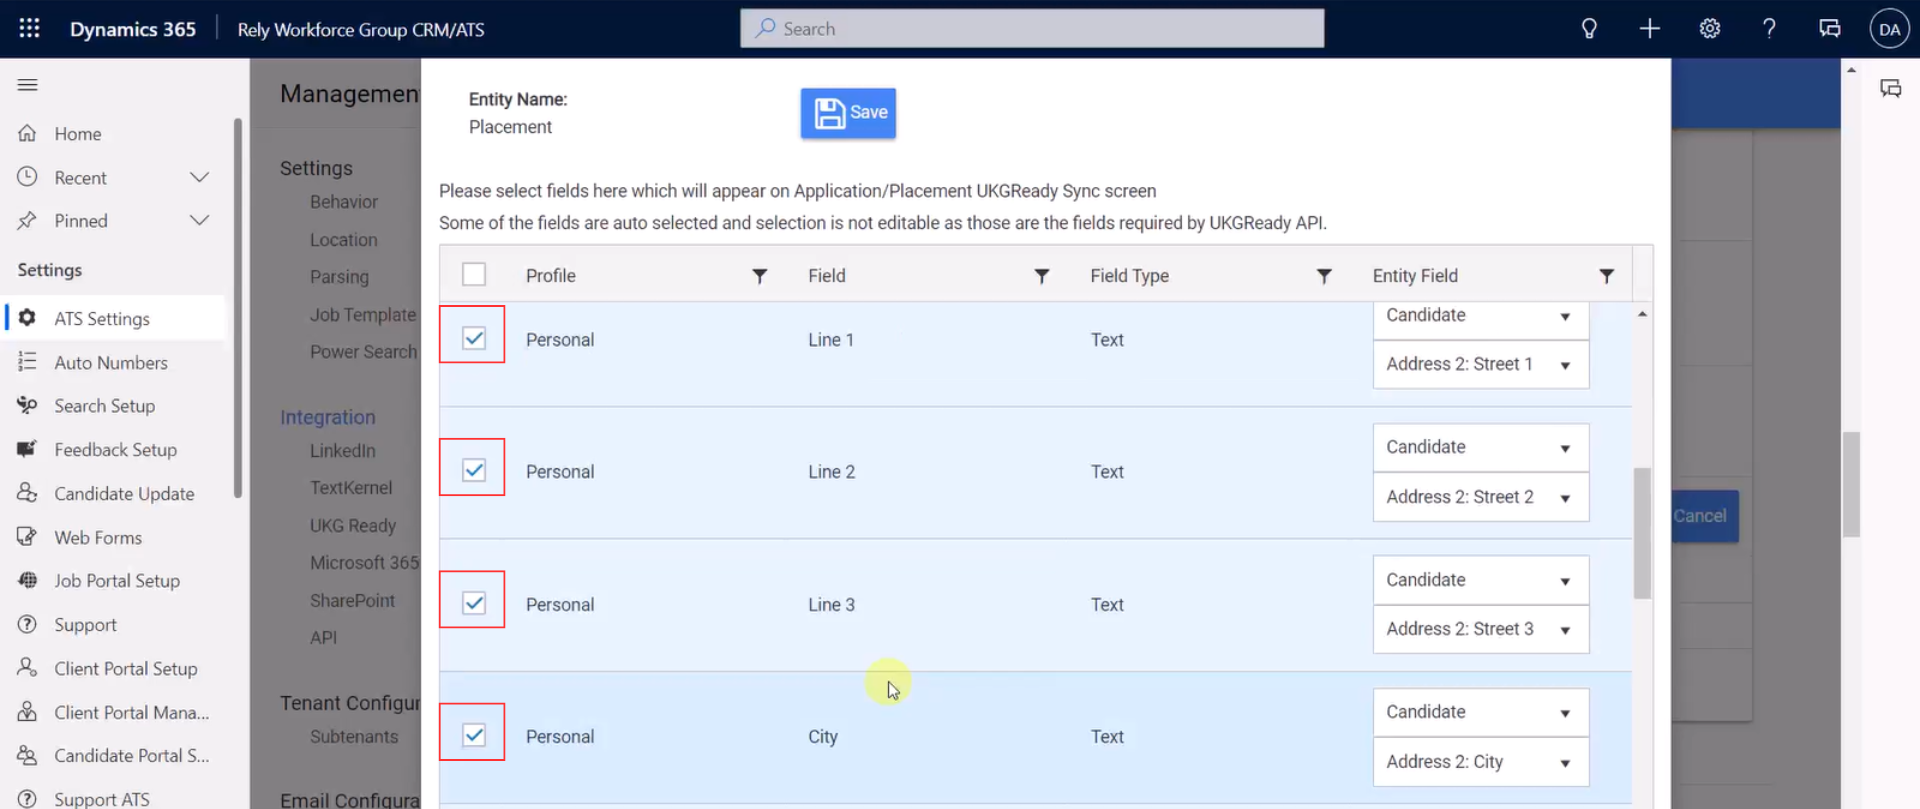Image resolution: width=1920 pixels, height=809 pixels.
Task: Click the Candidate Portal S... icon
Action: pos(27,755)
